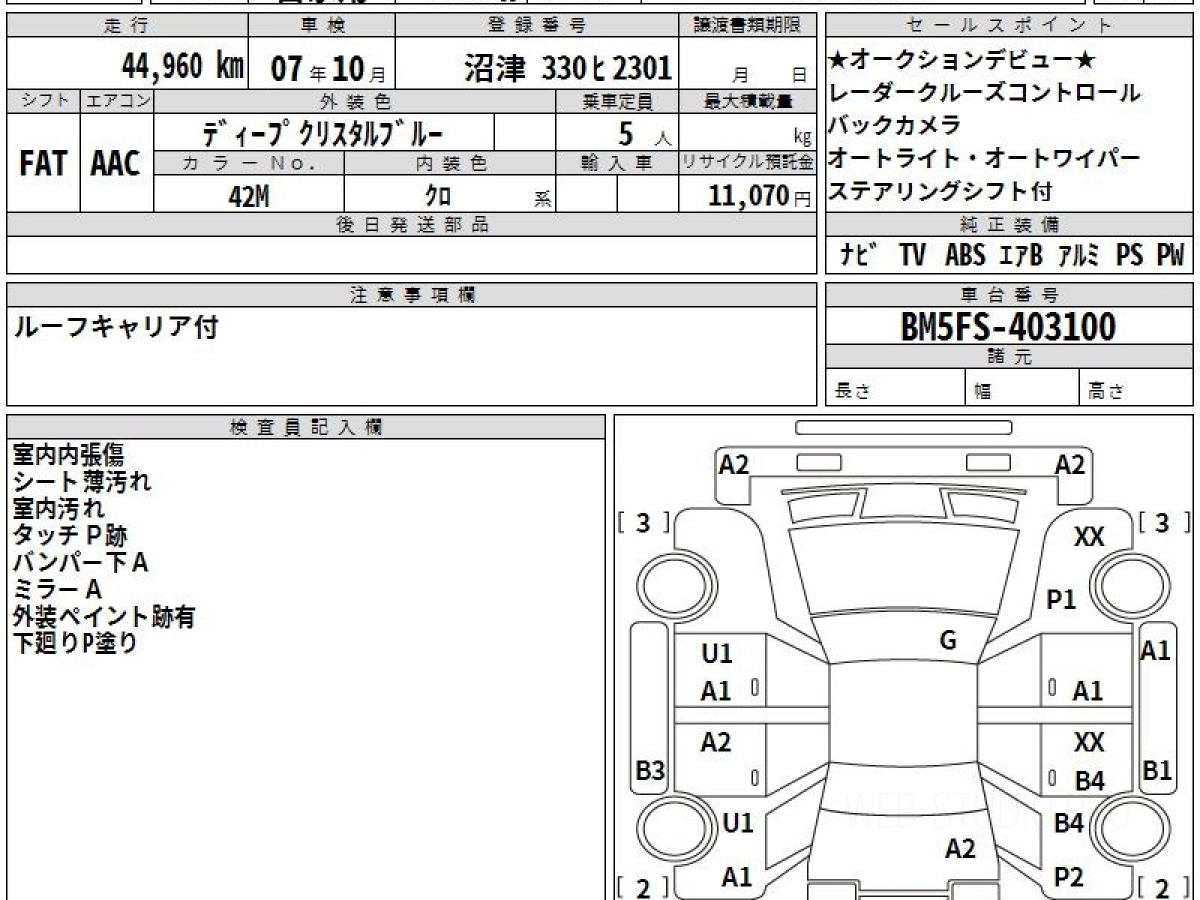Viewport: 1200px width, 900px height.
Task: Select the ABS equipment entry
Action: click(x=965, y=255)
